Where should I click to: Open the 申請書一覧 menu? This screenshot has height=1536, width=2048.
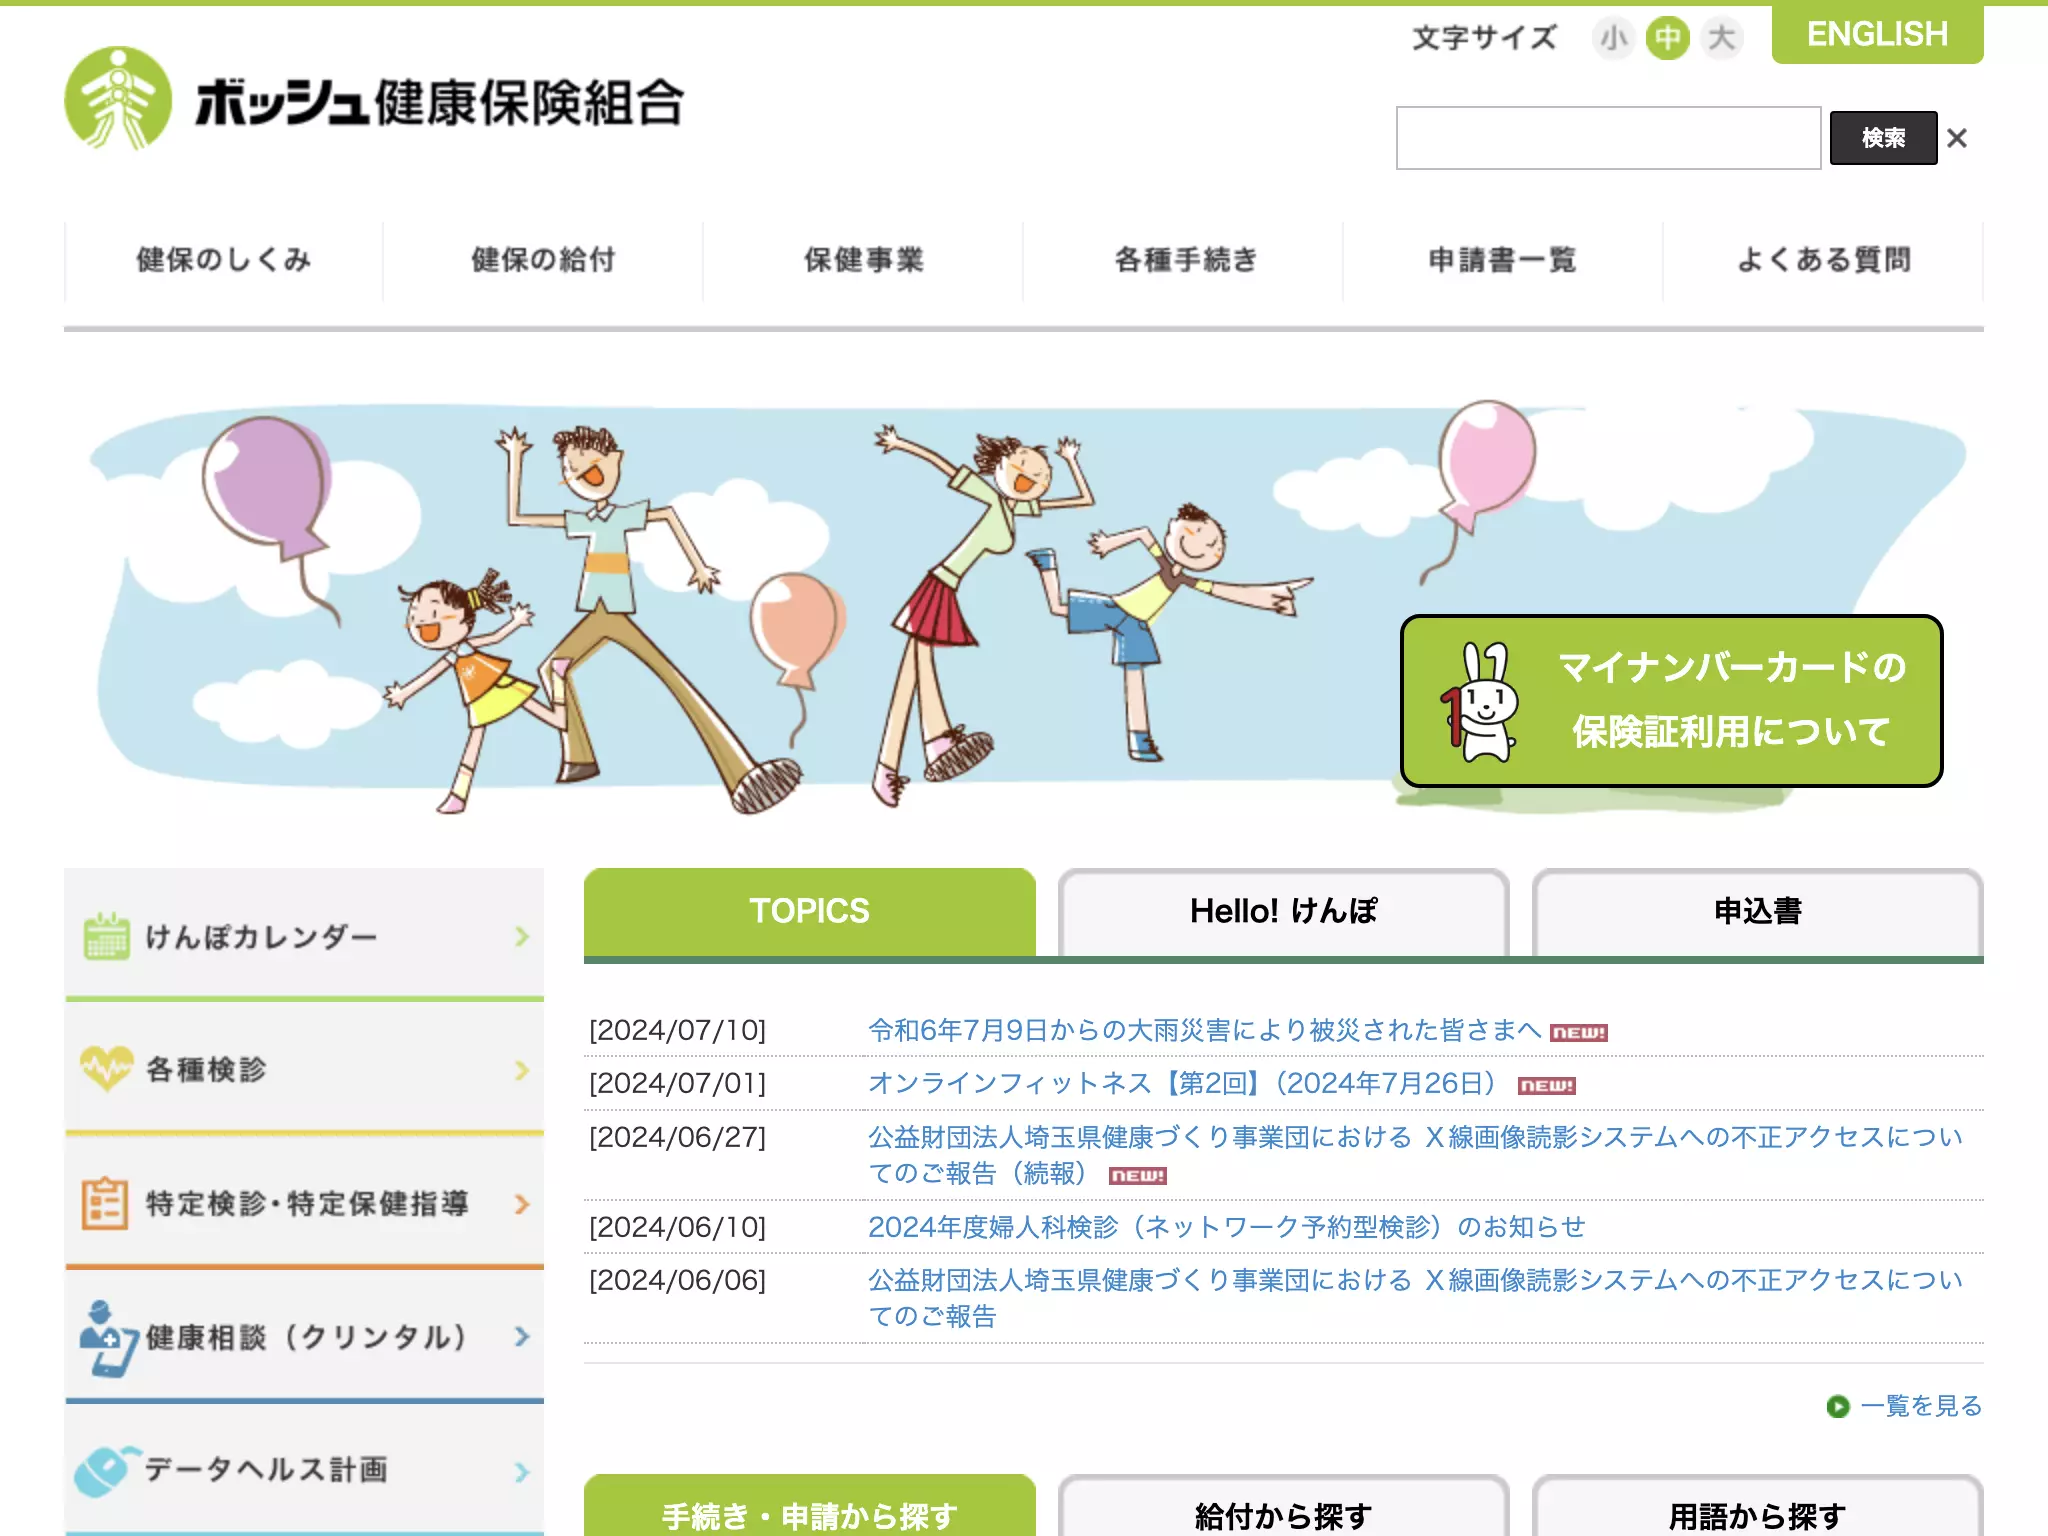(x=1503, y=260)
